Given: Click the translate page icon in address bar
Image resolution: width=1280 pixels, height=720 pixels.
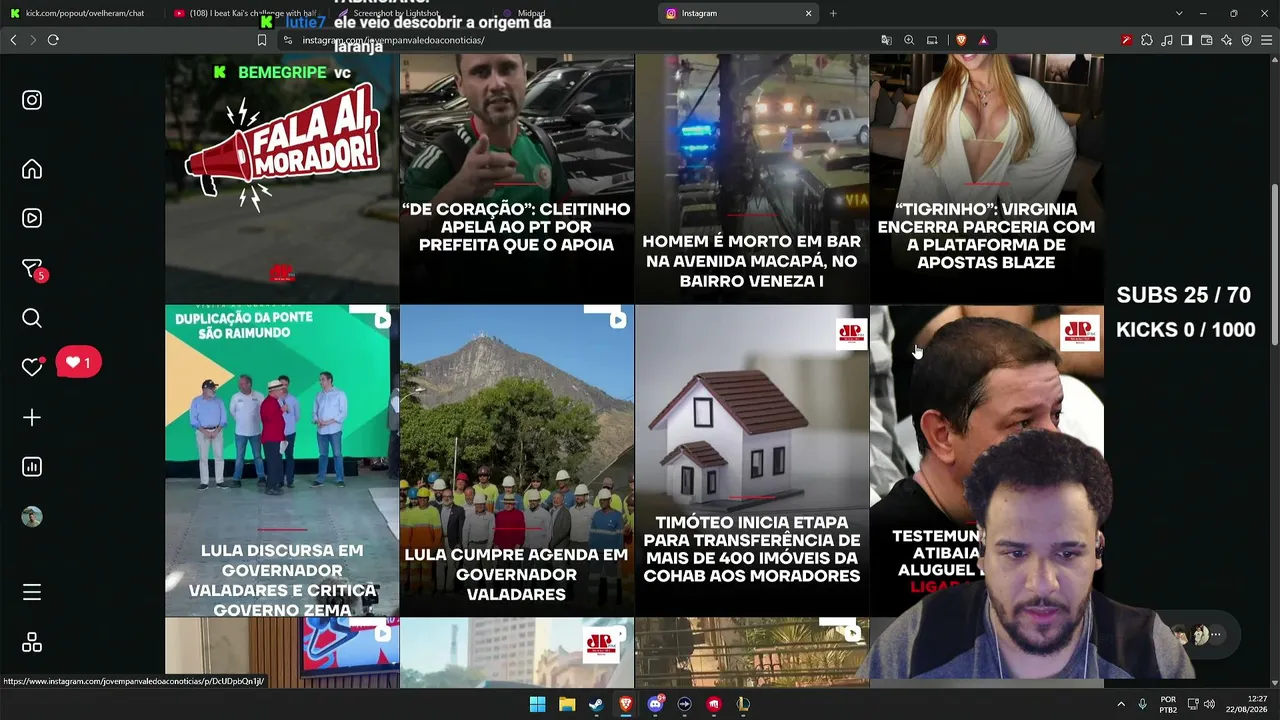Looking at the screenshot, I should [x=886, y=40].
